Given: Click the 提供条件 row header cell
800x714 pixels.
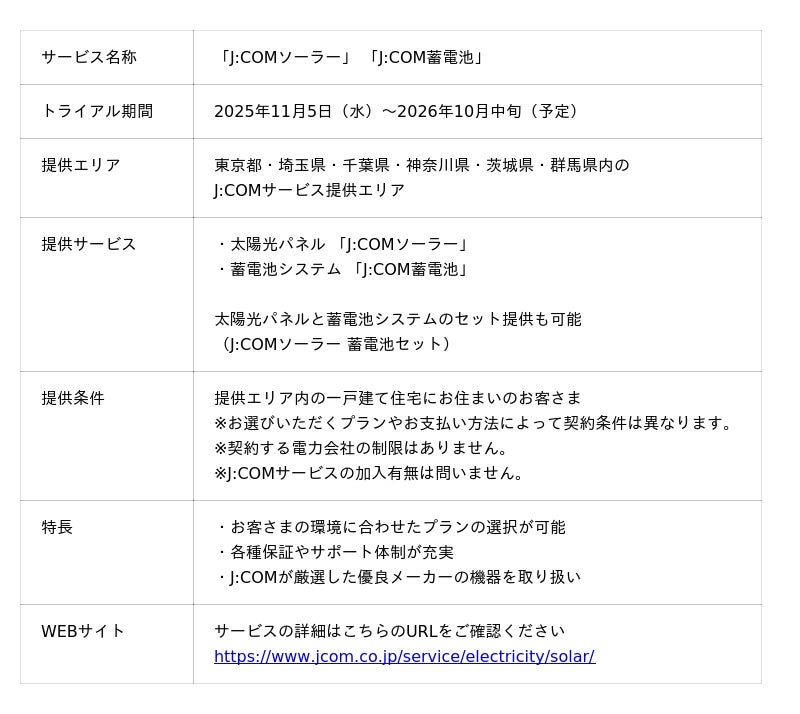Looking at the screenshot, I should [x=73, y=399].
